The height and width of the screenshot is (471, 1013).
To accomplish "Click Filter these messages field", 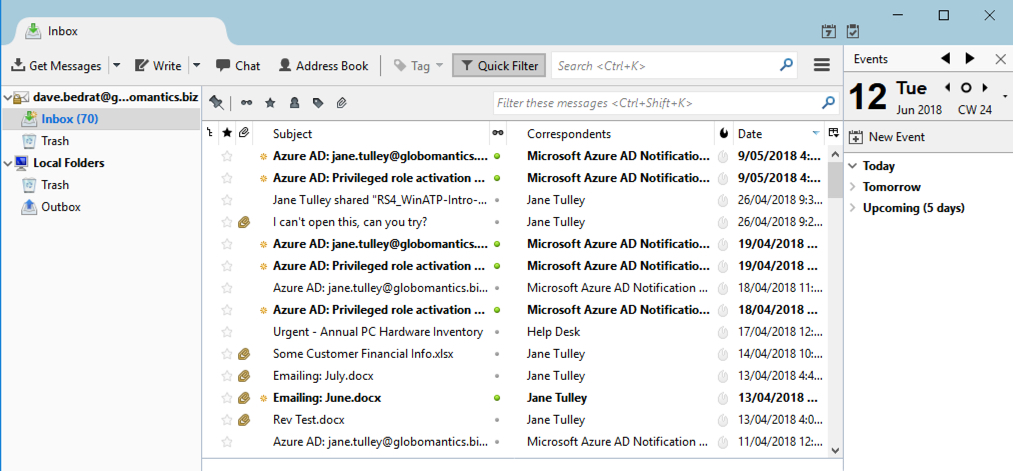I will coord(665,103).
